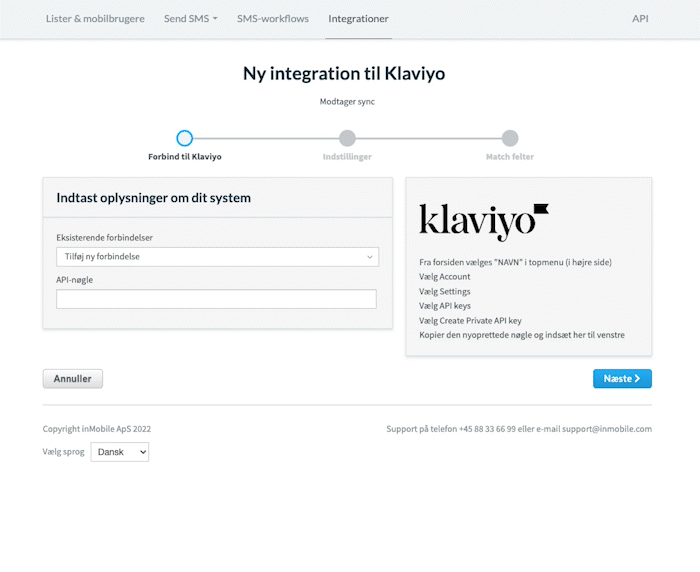This screenshot has height=572, width=700.
Task: Click the 'Fra forsiden vælges NAVN' instruction text
Action: pos(515,263)
